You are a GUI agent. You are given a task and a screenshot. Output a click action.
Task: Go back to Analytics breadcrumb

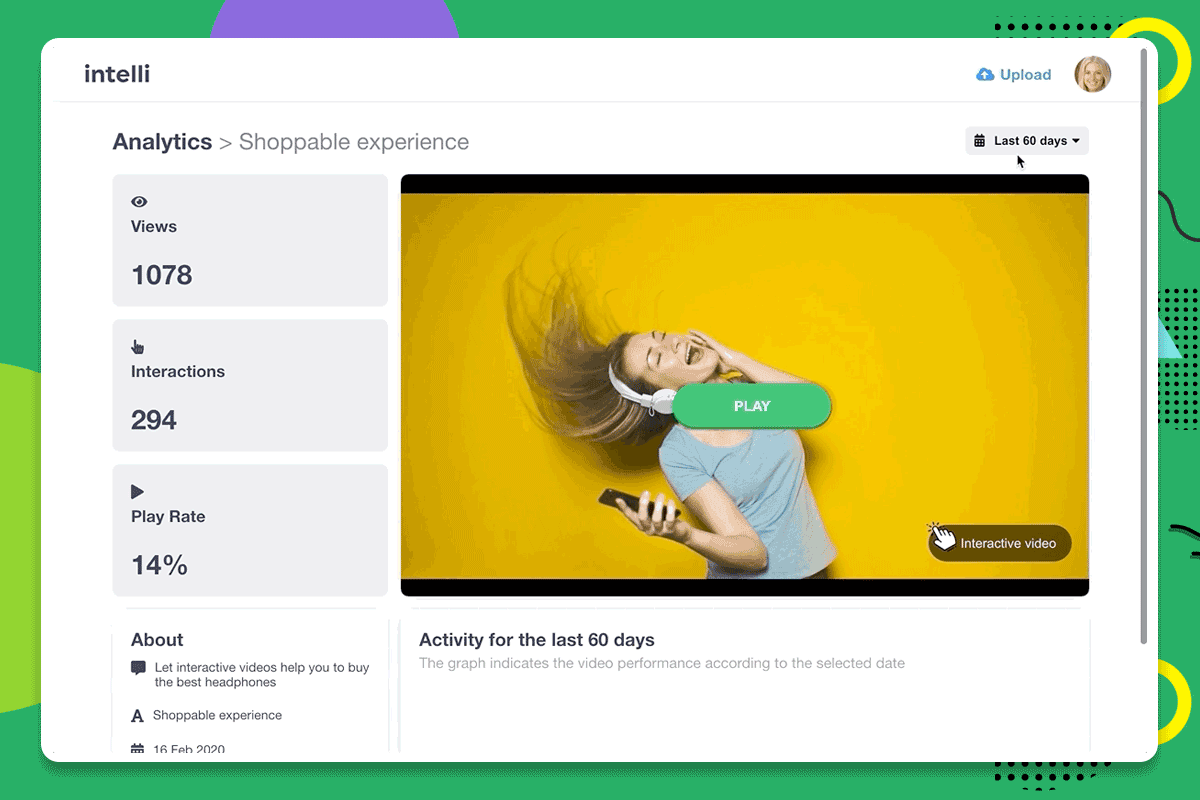(x=162, y=142)
